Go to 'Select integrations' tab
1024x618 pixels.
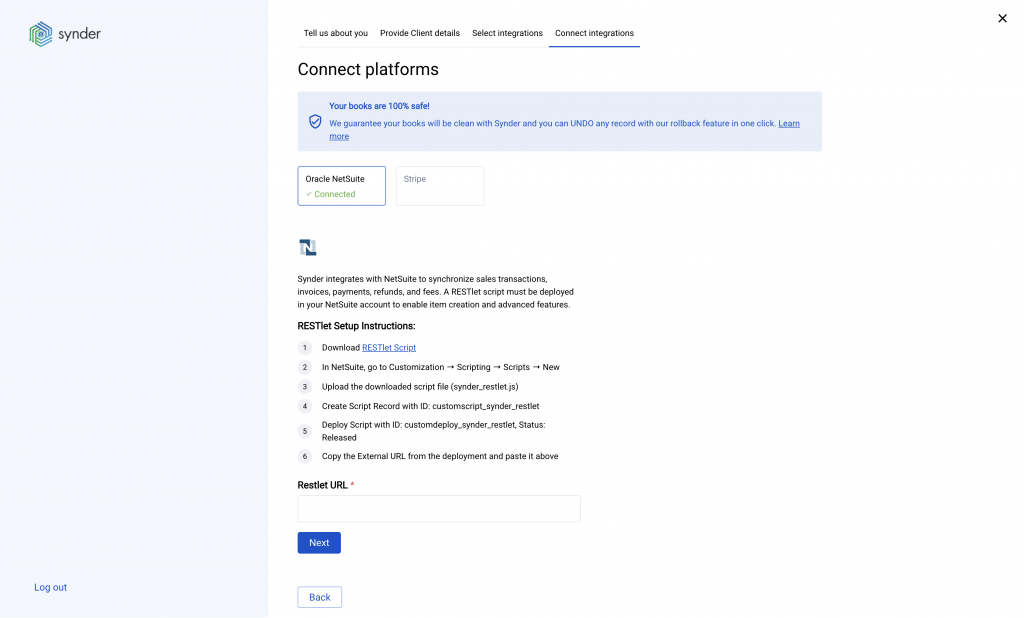tap(507, 33)
